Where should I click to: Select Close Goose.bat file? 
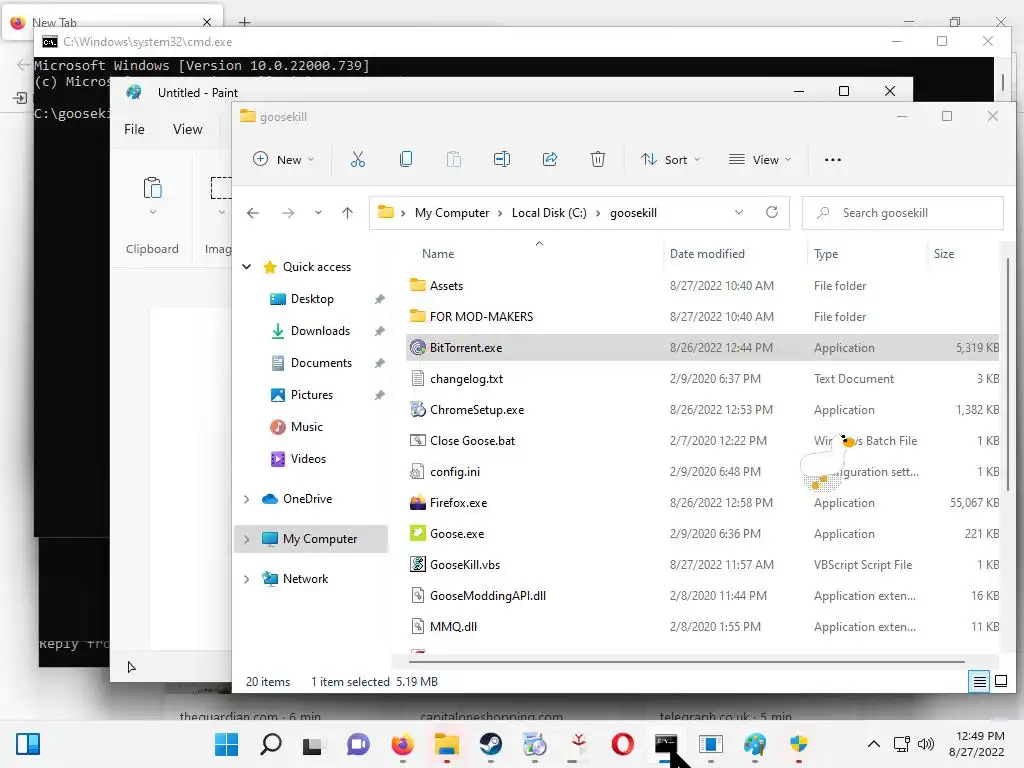click(x=703, y=441)
